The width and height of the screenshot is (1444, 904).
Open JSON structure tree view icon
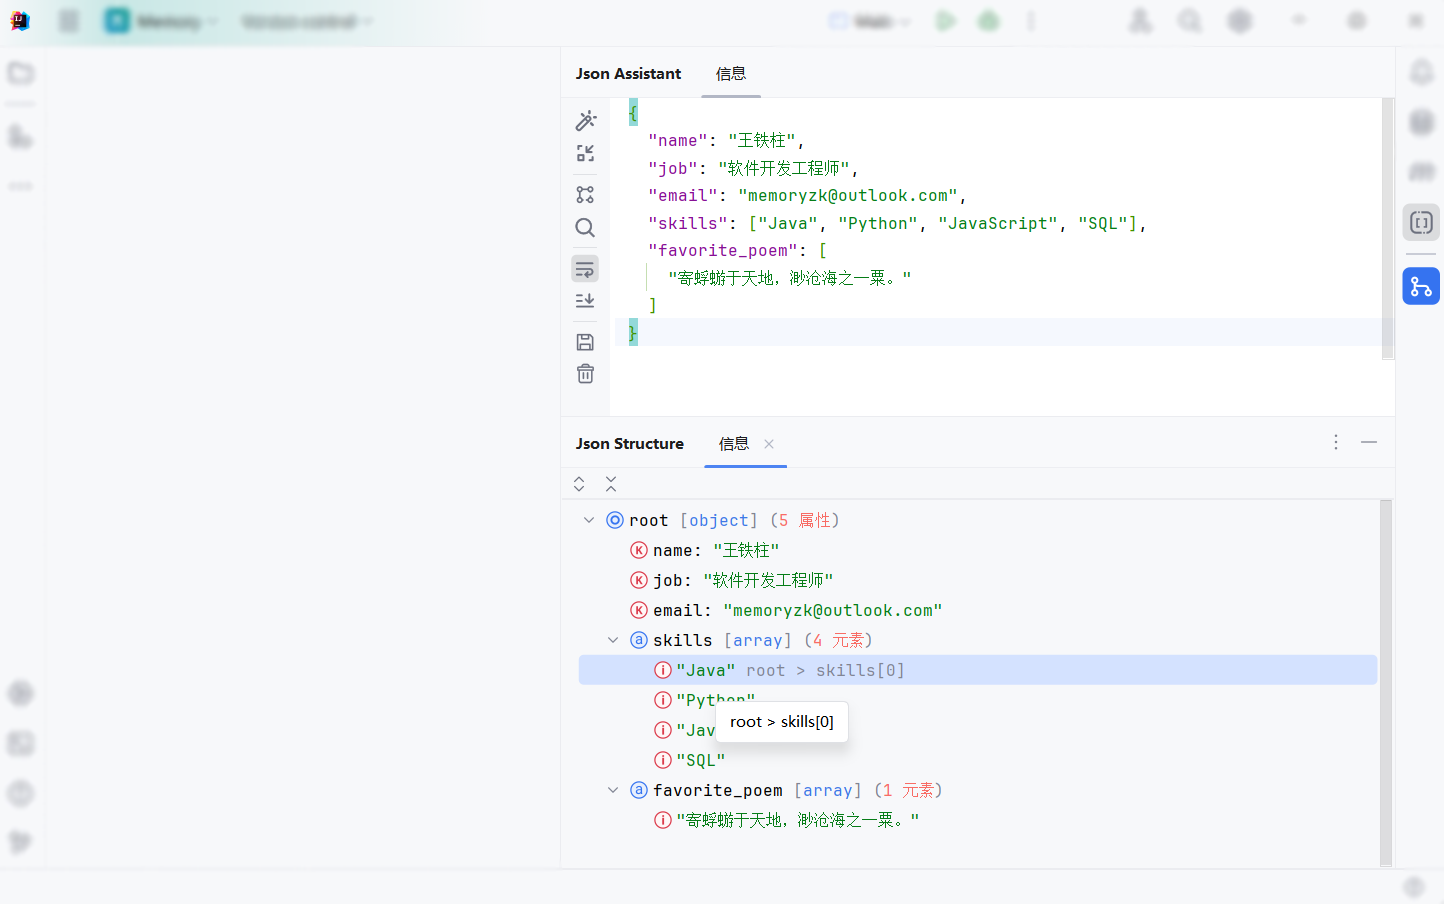(x=586, y=194)
